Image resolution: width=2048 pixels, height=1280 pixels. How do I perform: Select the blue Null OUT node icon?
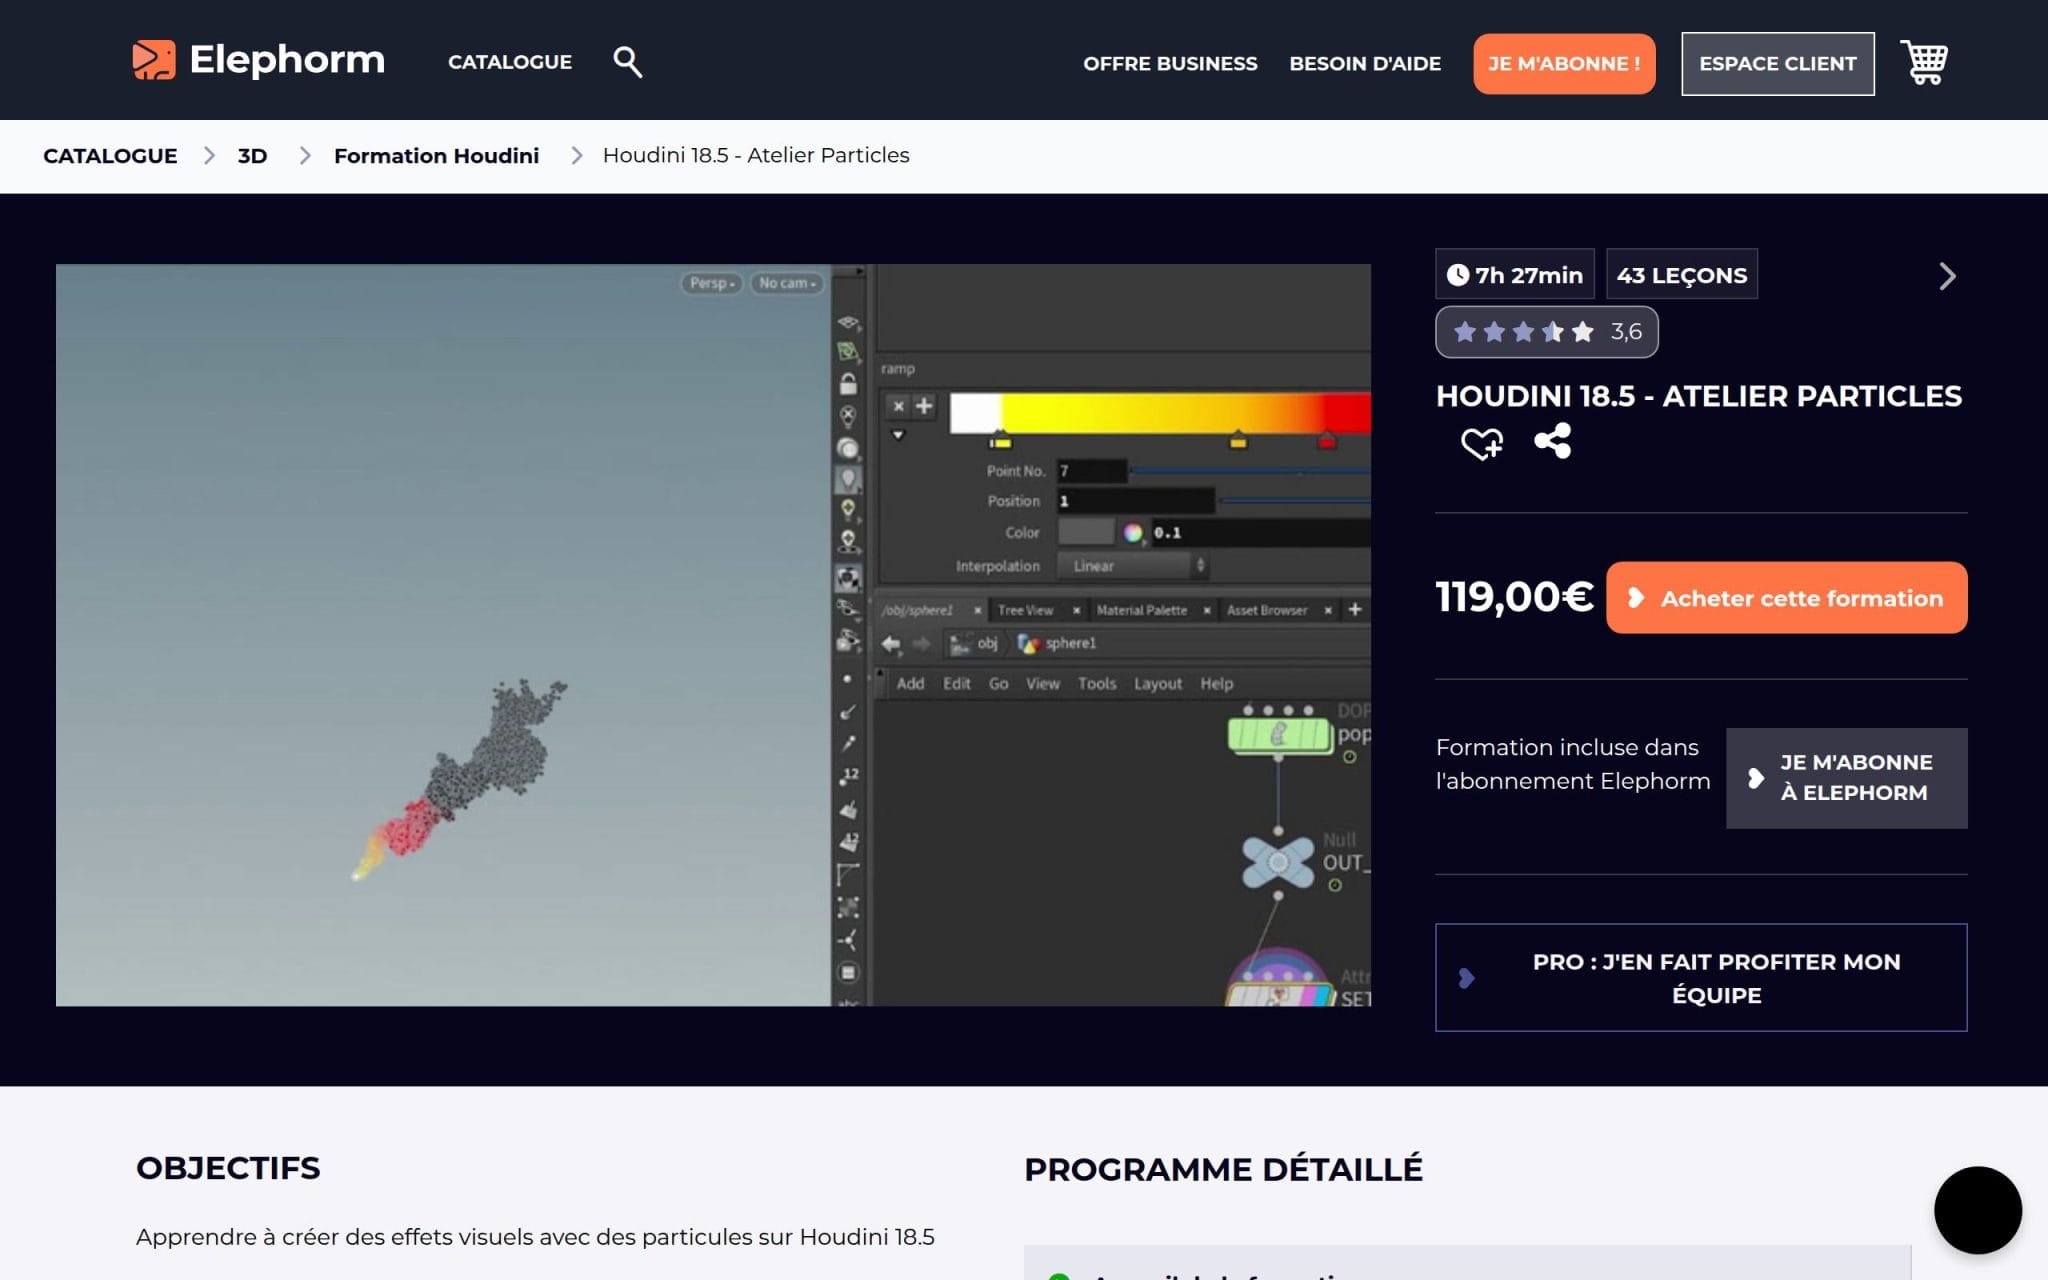pos(1278,862)
